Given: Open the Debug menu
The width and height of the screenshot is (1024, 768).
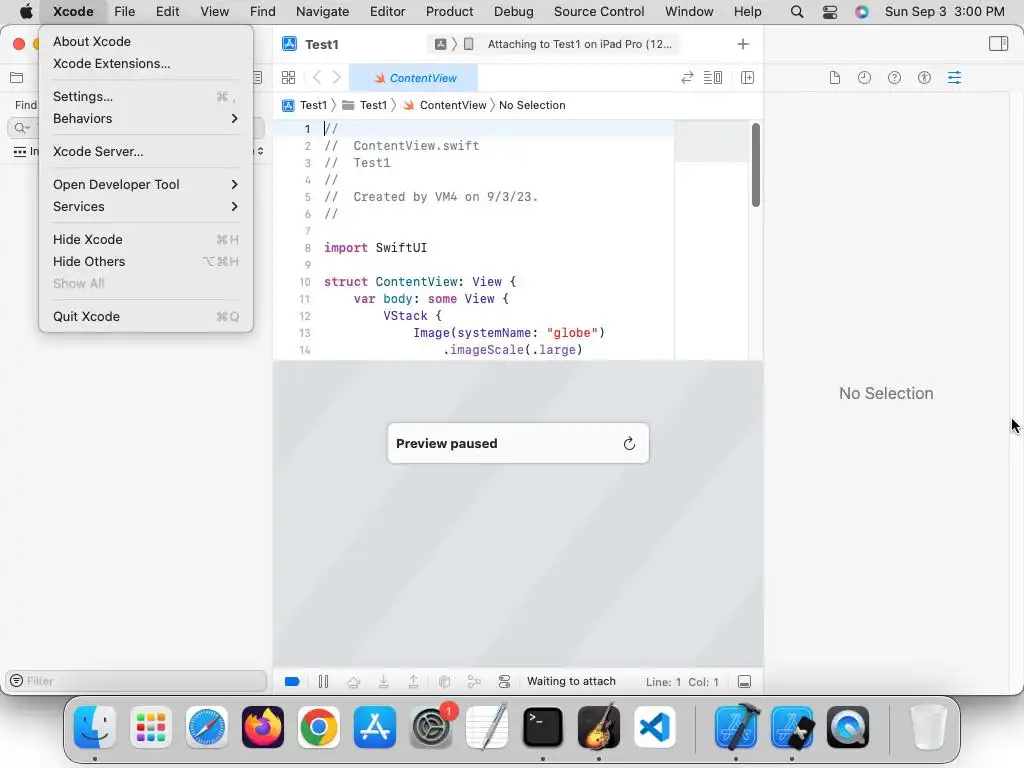Looking at the screenshot, I should [x=513, y=12].
